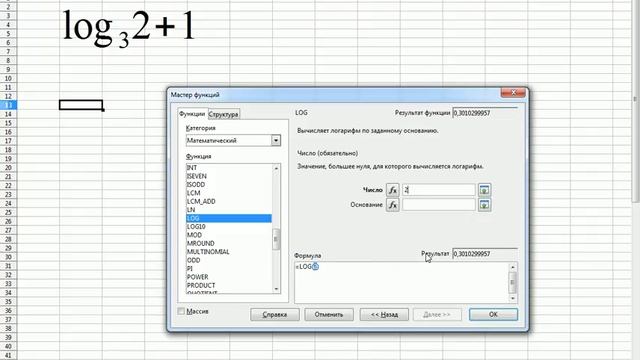Click the formula box scroll up arrow
640x360 pixels.
(513, 267)
